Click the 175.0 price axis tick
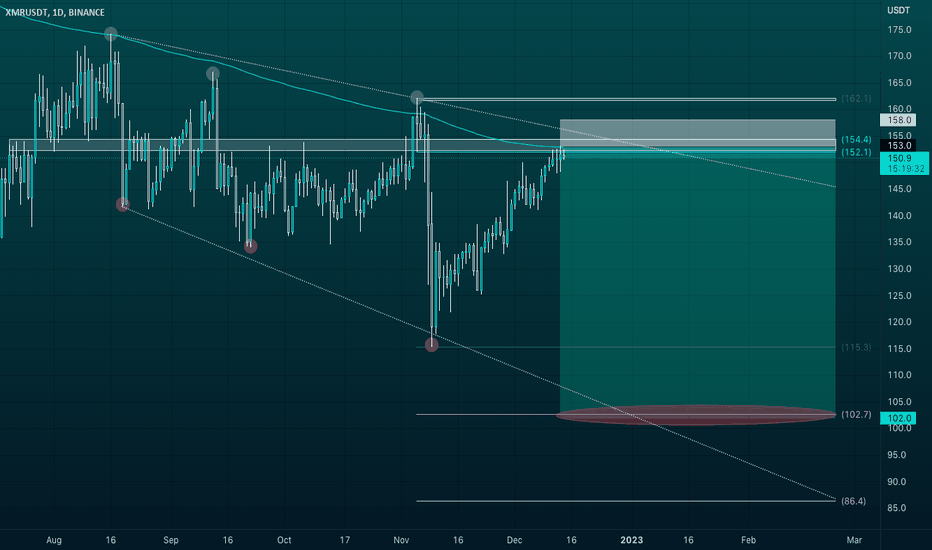Viewport: 932px width, 550px height. [x=899, y=30]
